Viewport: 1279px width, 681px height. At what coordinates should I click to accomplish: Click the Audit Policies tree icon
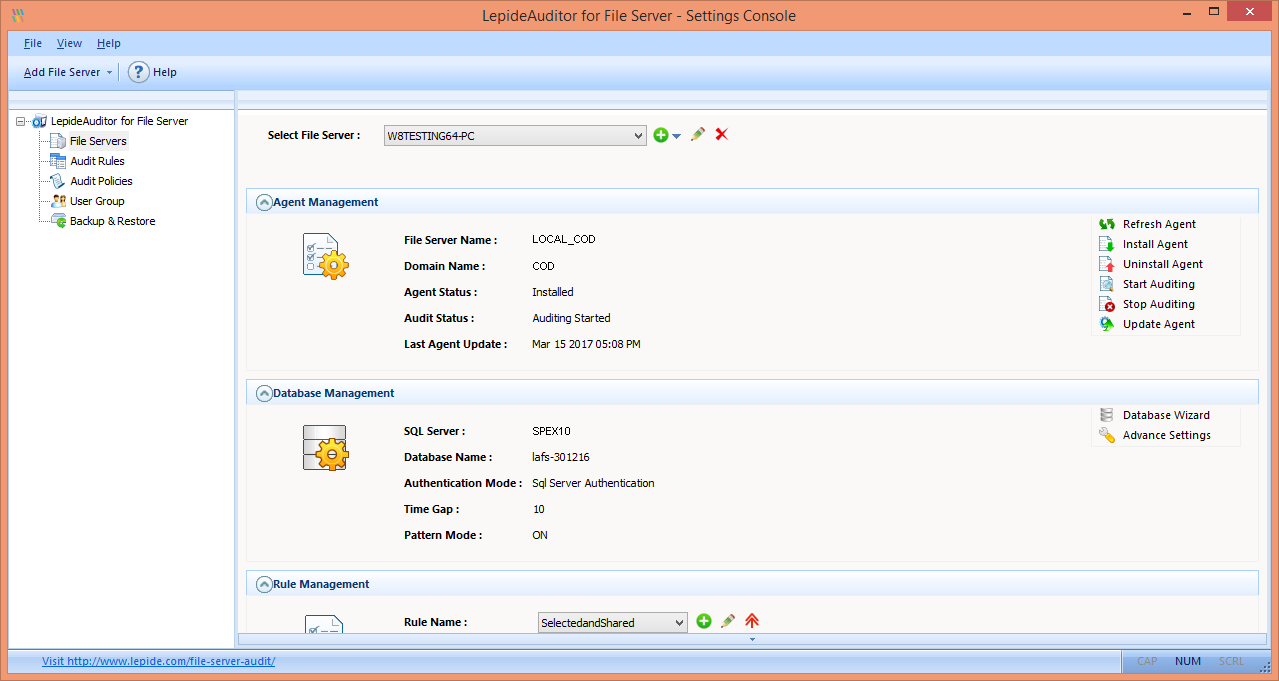59,181
